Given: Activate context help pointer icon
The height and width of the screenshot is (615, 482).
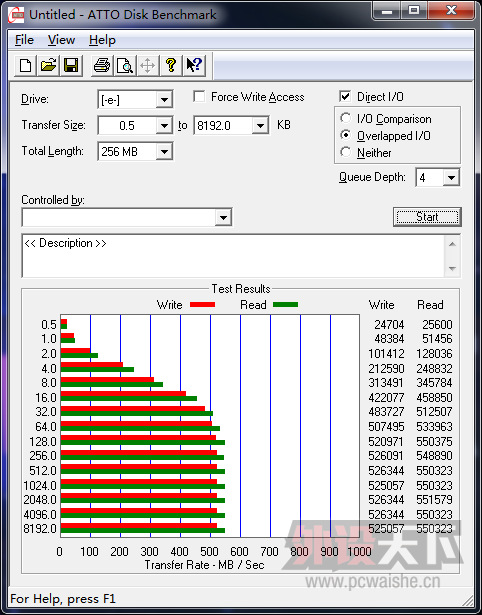Looking at the screenshot, I should (194, 65).
